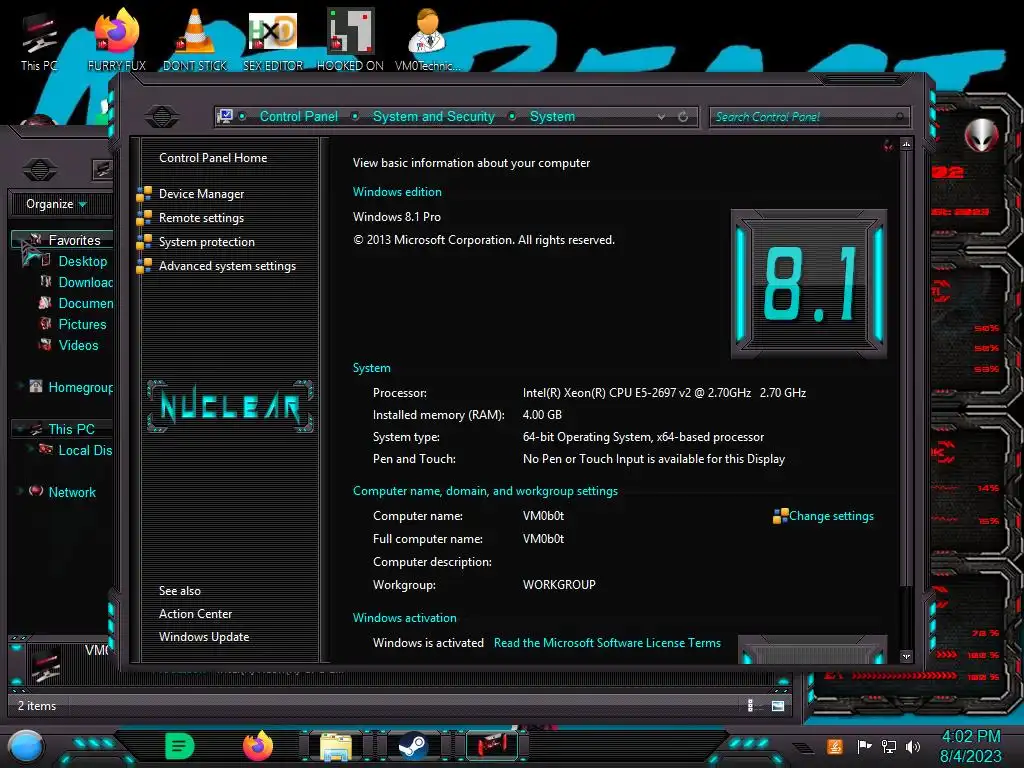The image size is (1024, 768).
Task: Click the scroll down arrow in System window
Action: click(x=906, y=656)
